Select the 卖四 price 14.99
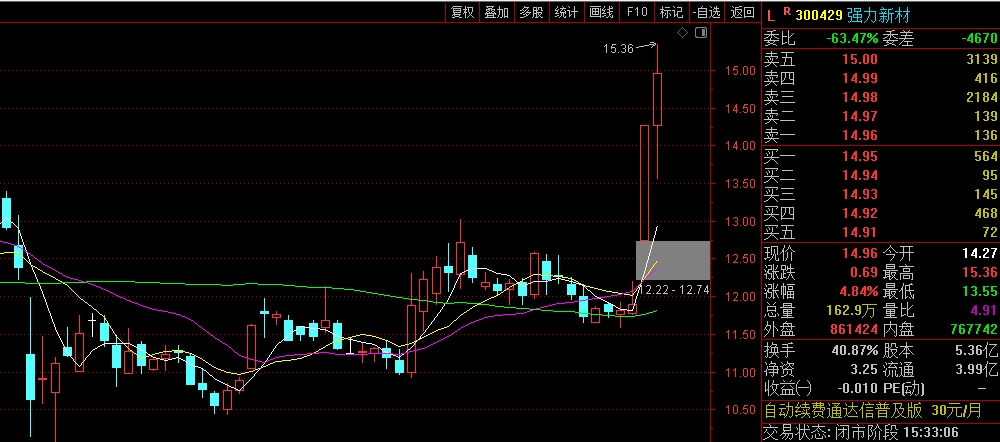 click(x=860, y=78)
